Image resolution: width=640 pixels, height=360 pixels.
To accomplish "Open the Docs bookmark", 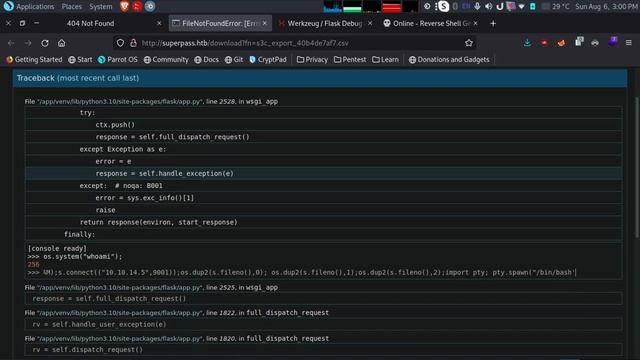I will click(x=207, y=60).
